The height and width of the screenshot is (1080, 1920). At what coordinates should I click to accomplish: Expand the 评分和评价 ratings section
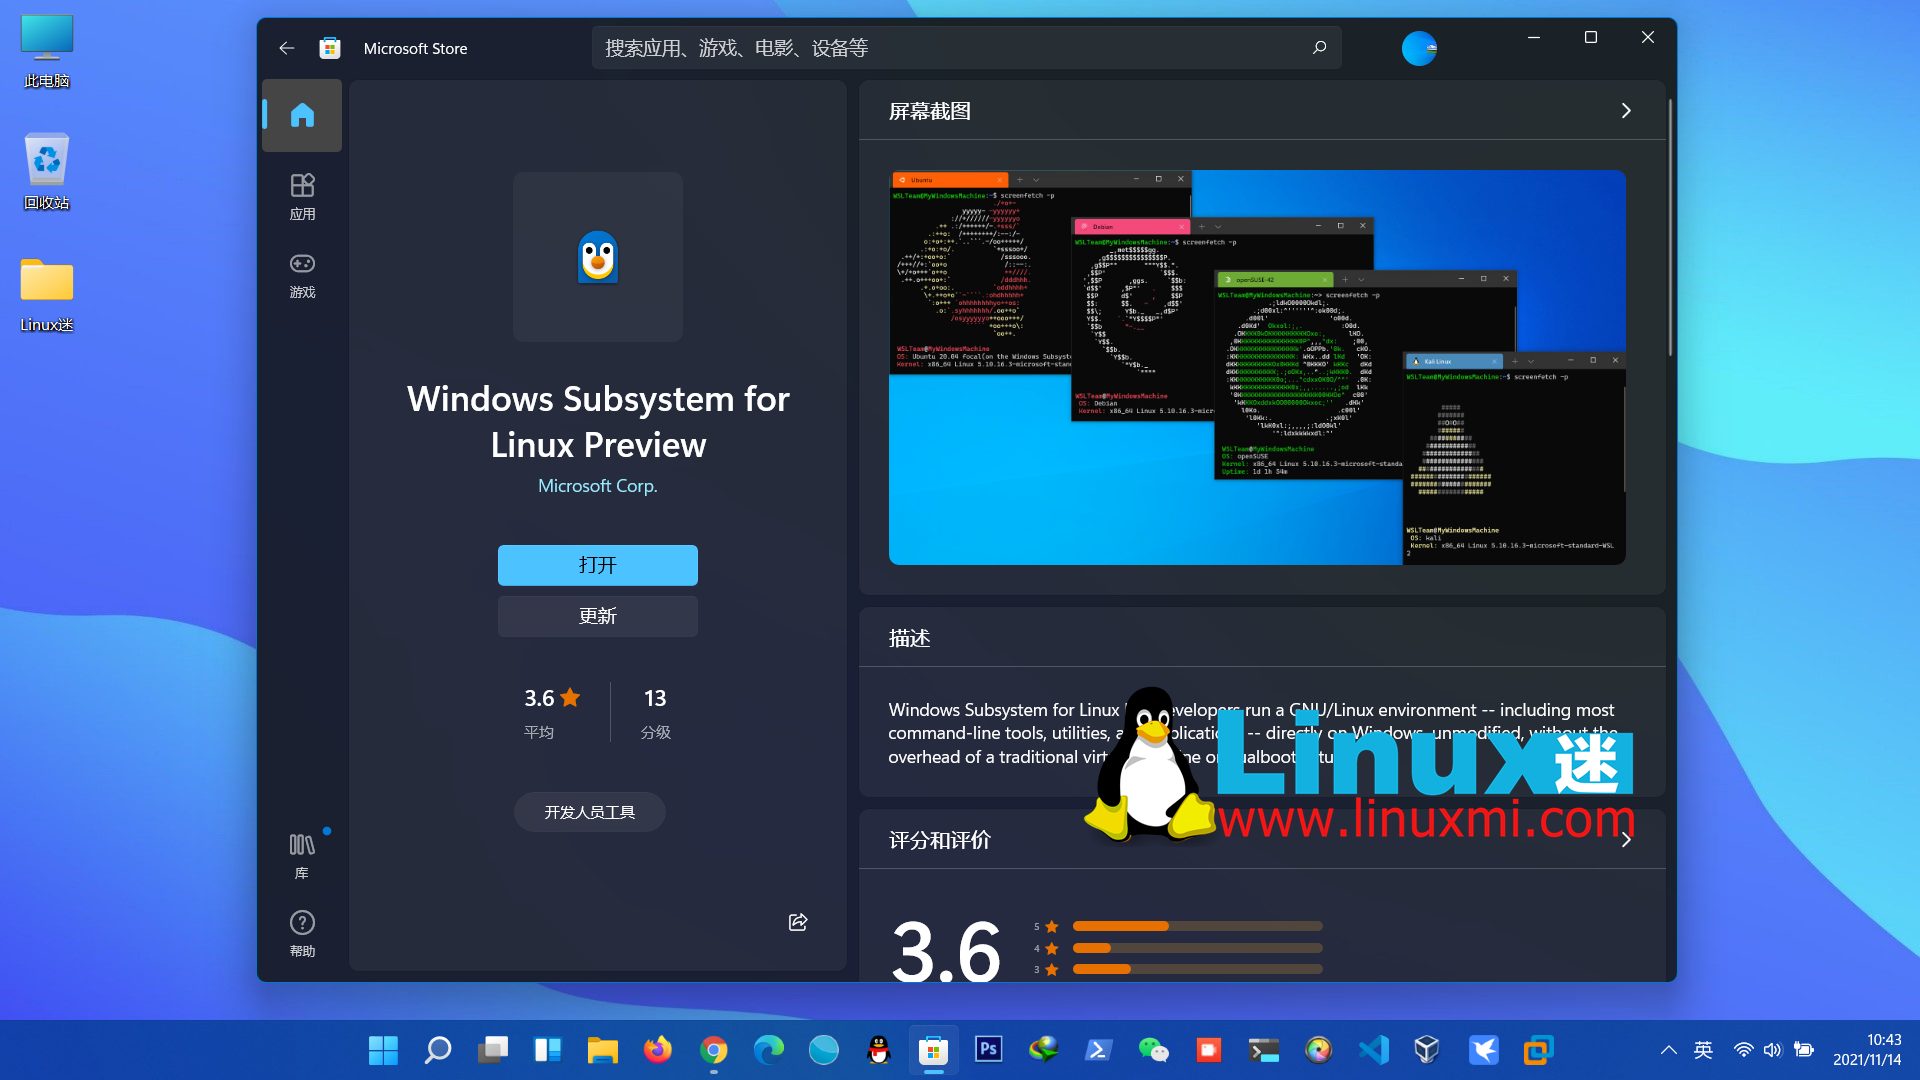click(1626, 840)
